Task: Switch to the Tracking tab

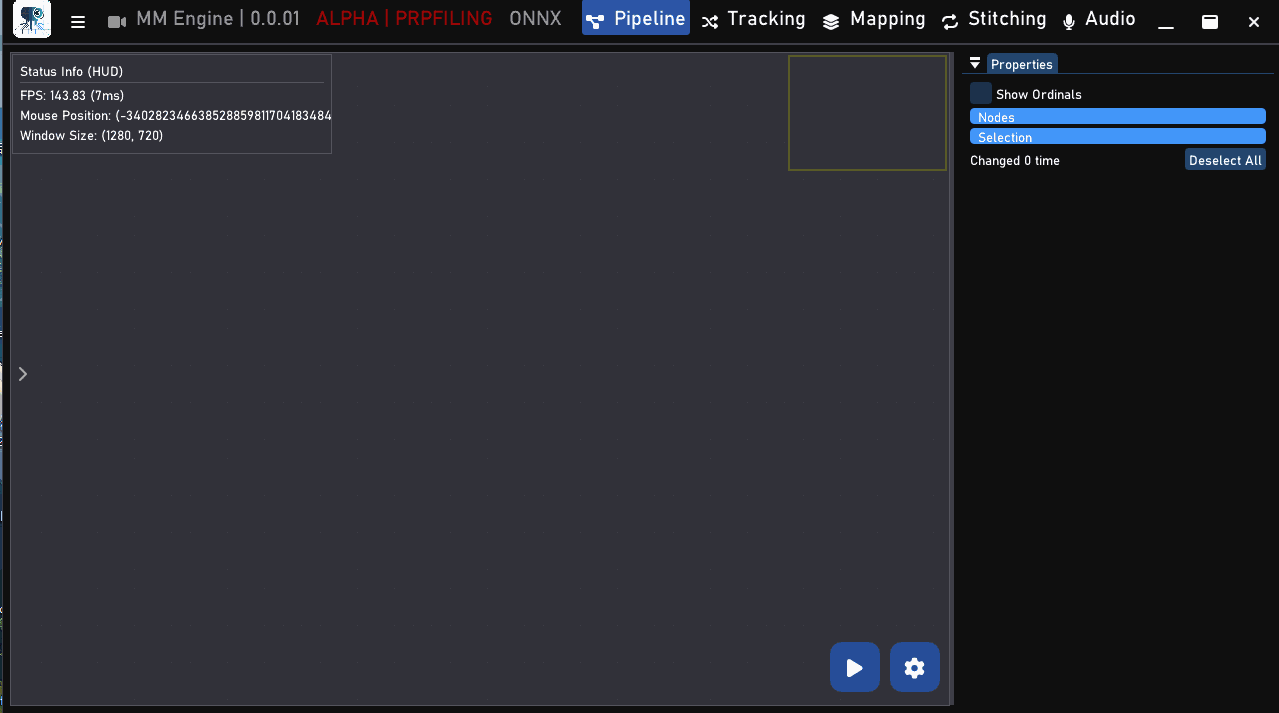Action: [765, 18]
